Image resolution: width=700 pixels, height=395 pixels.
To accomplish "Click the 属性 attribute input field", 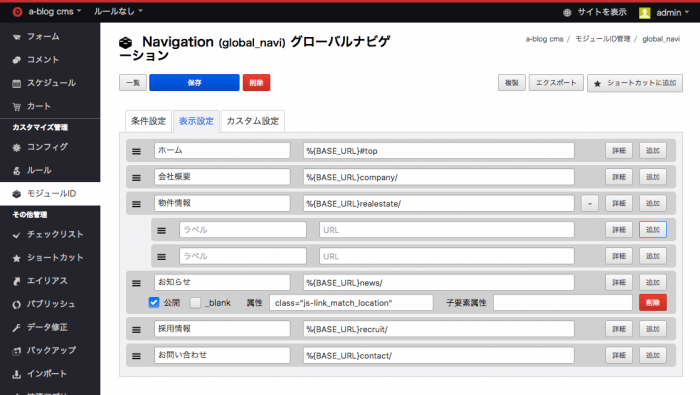I will click(351, 303).
